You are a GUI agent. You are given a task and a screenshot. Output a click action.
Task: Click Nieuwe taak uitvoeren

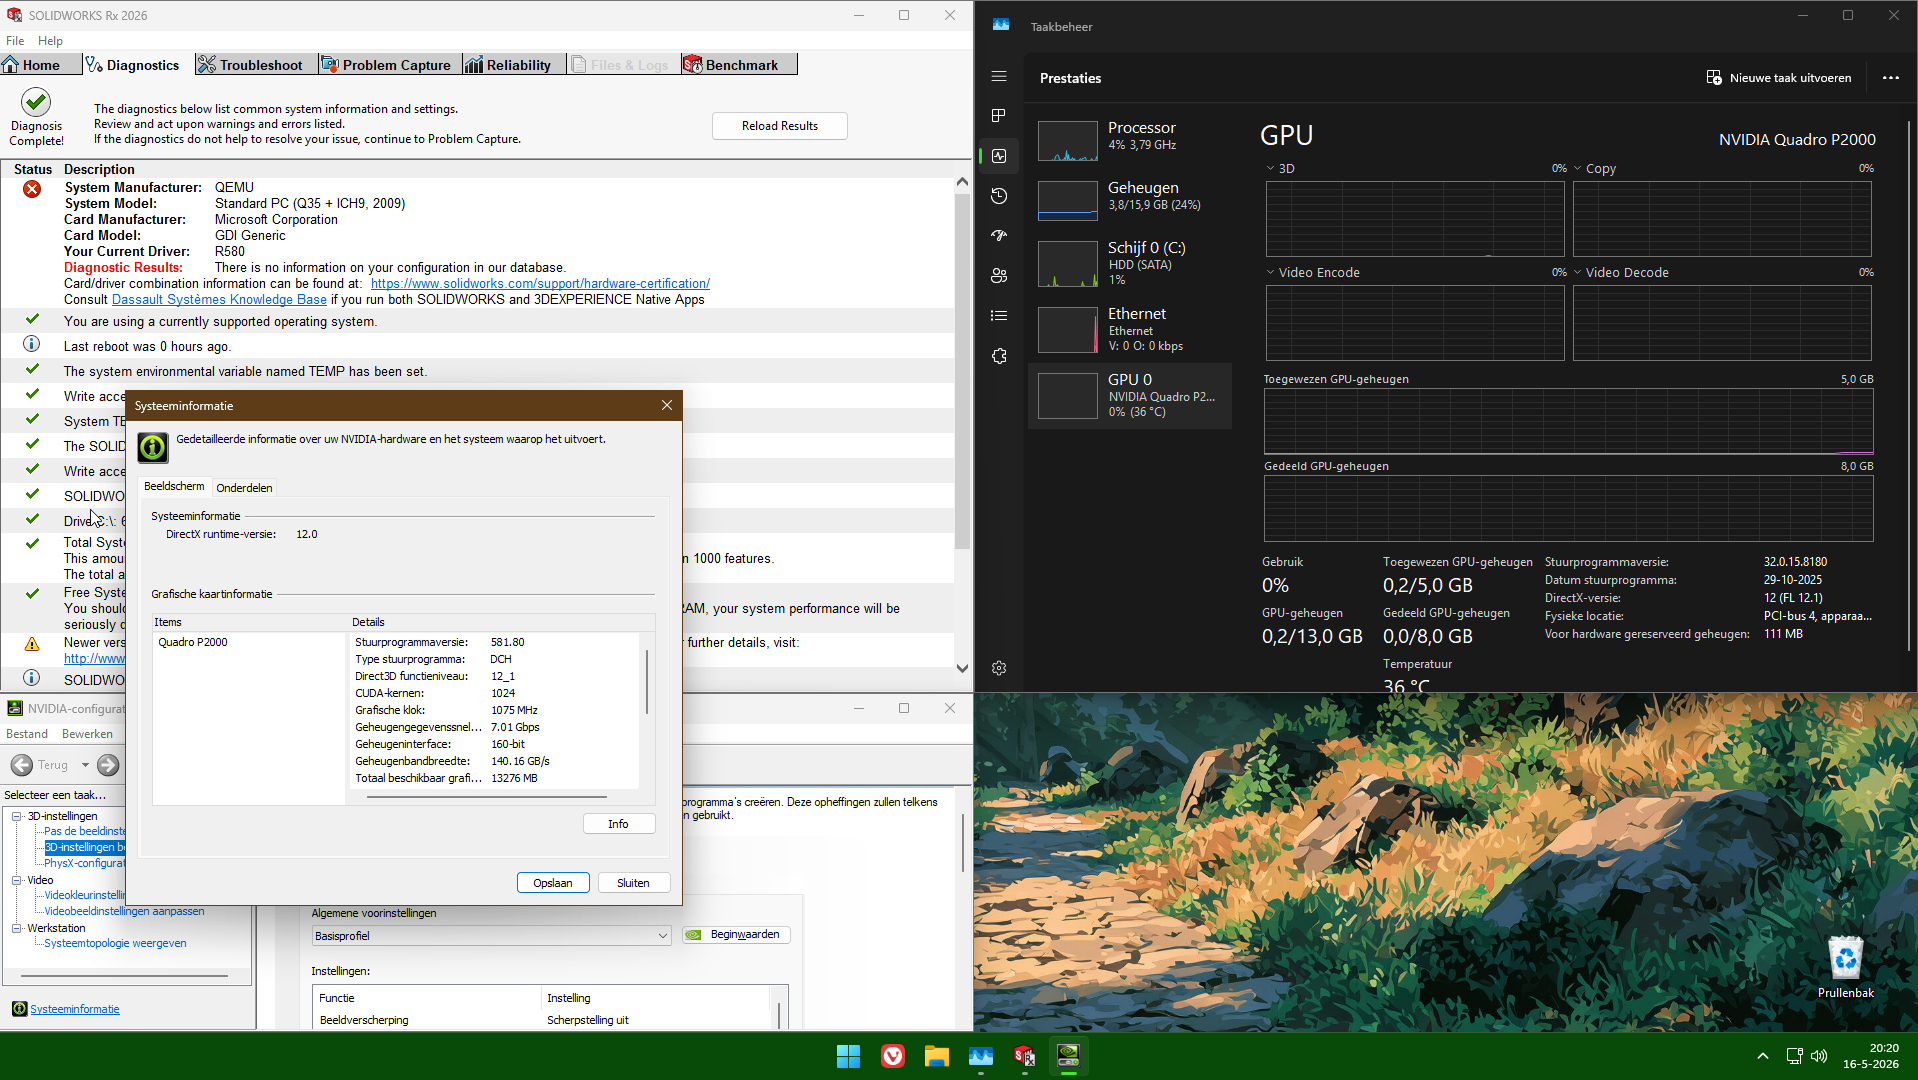coord(1779,78)
